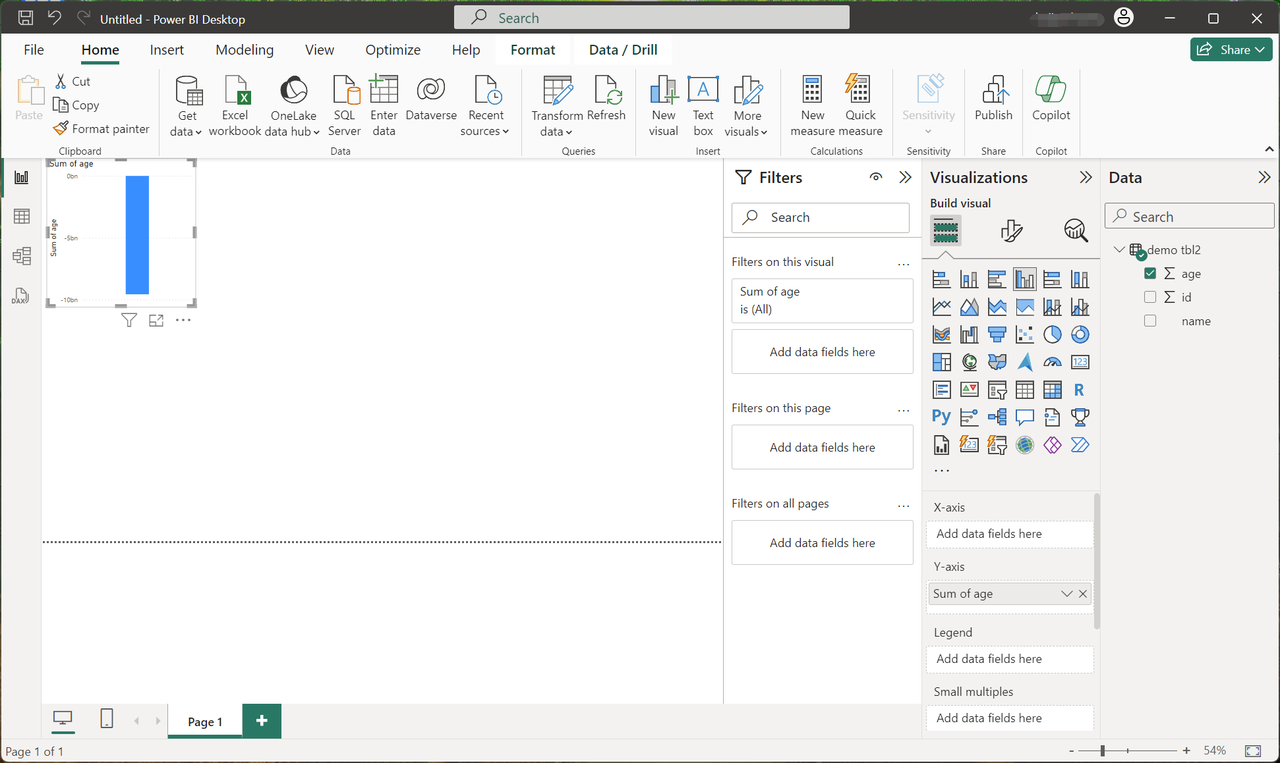Open the Format visual tab icon

[x=1011, y=232]
